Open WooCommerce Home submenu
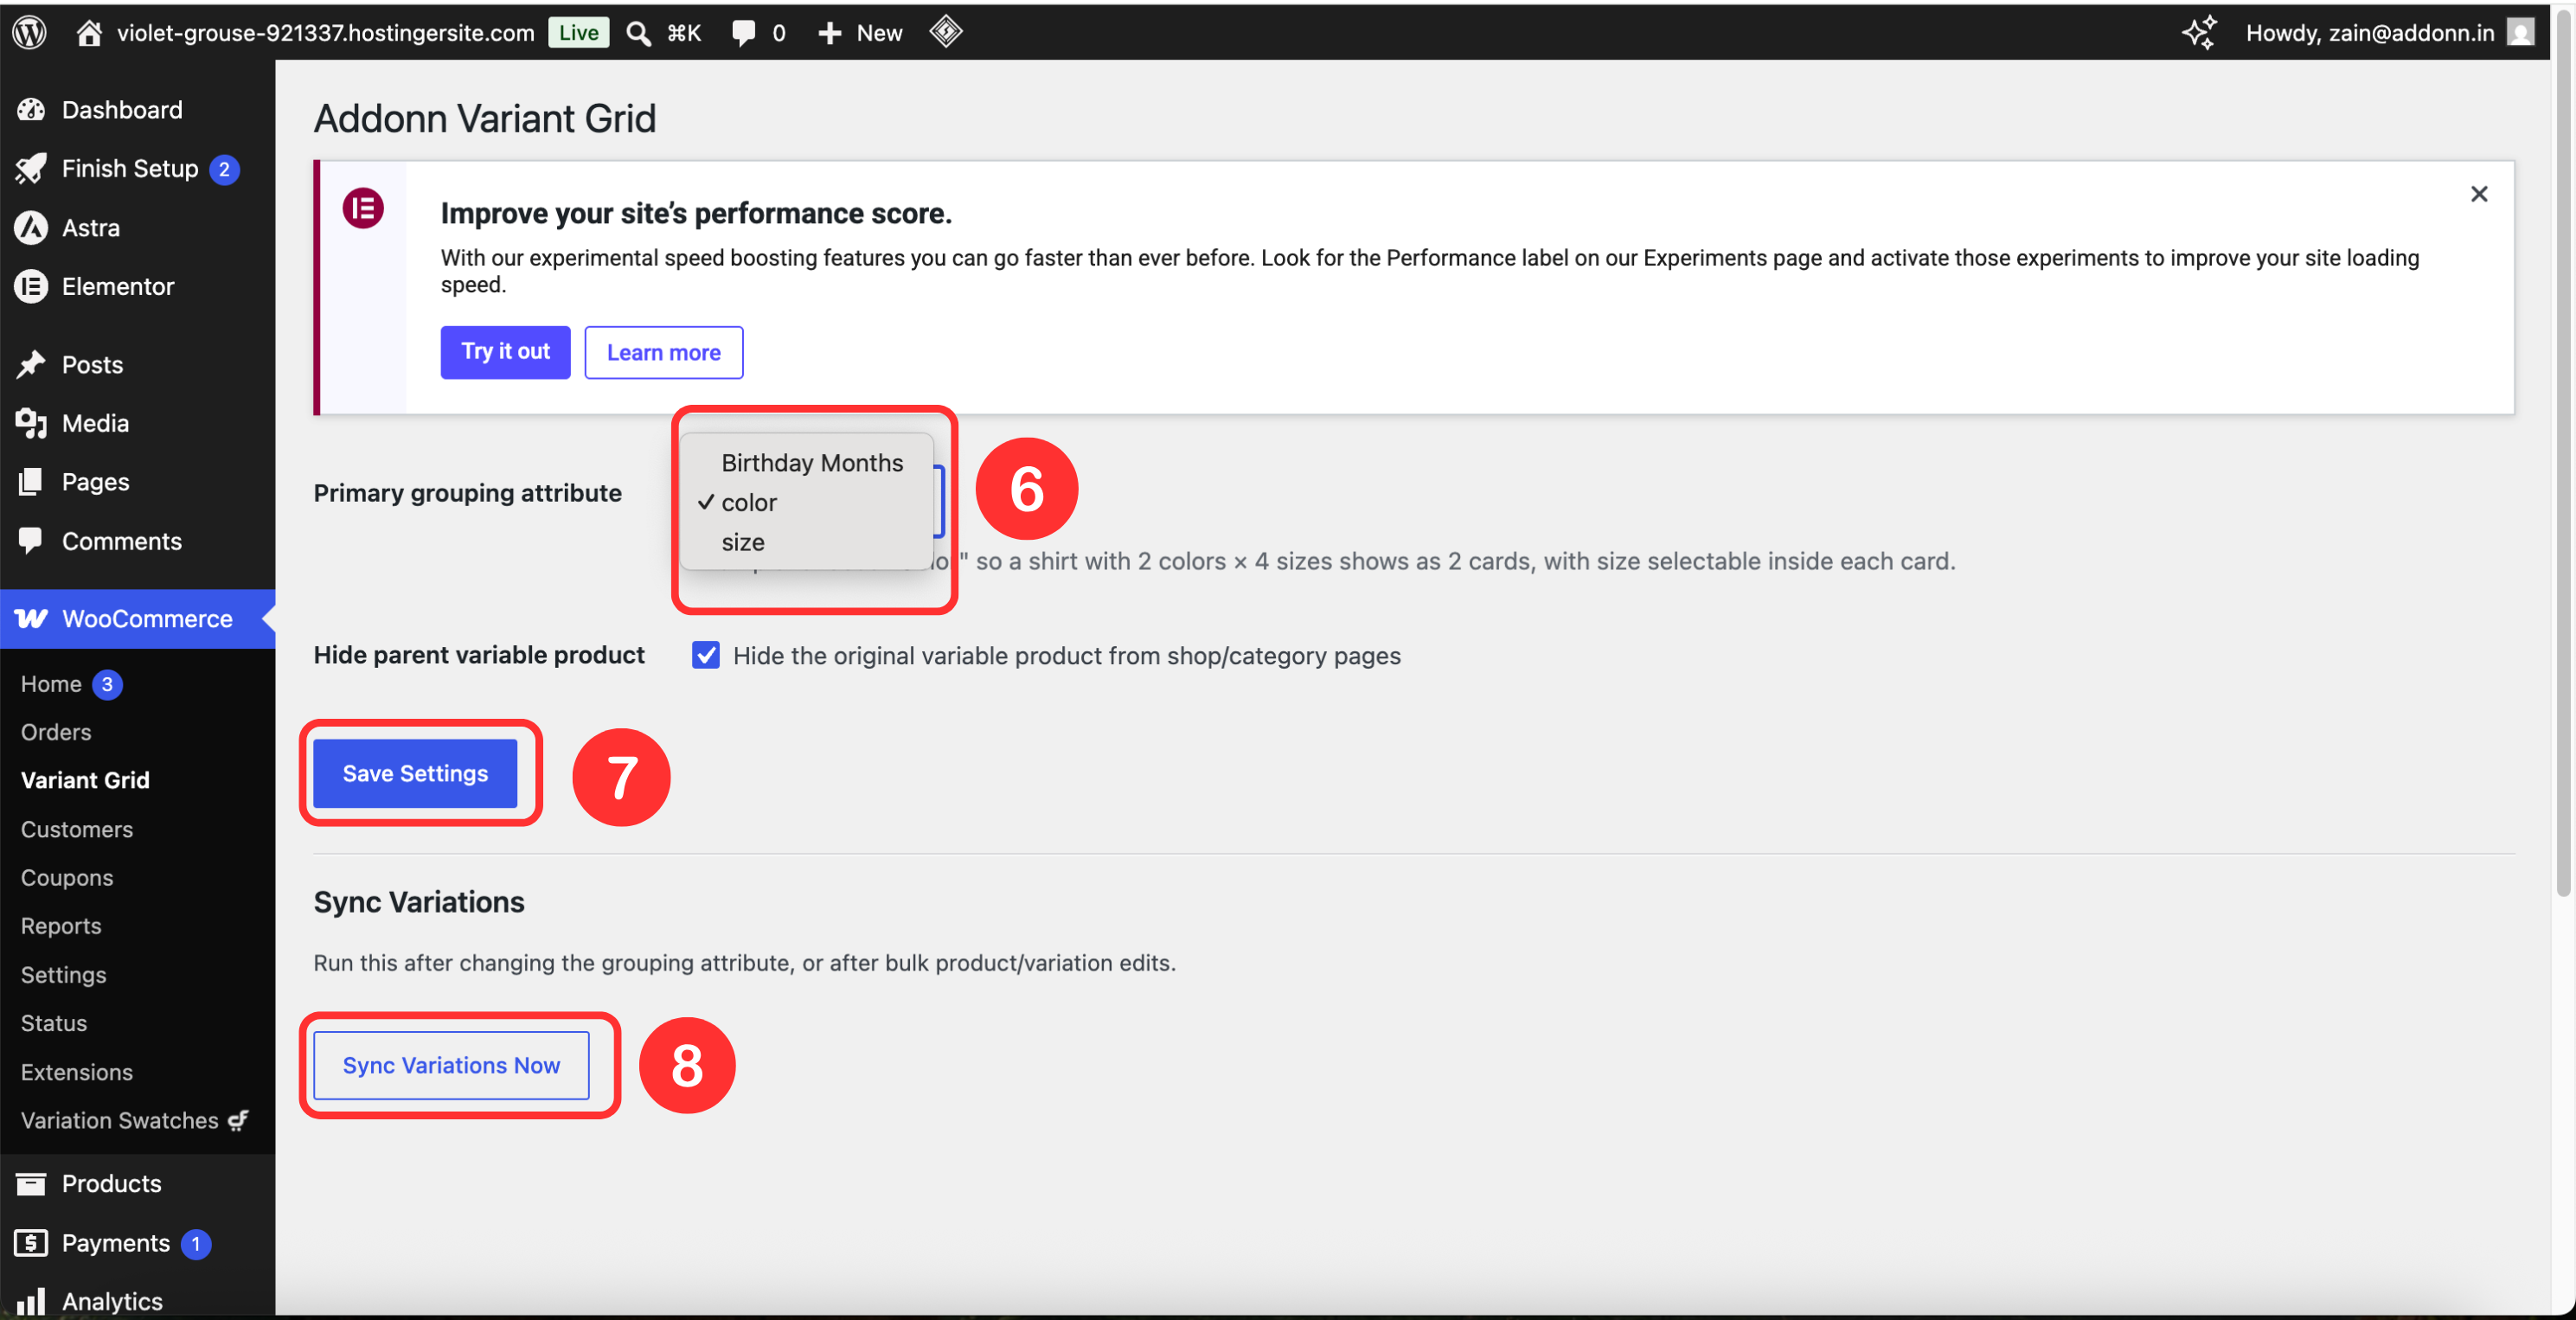Image resolution: width=2576 pixels, height=1320 pixels. coord(51,684)
